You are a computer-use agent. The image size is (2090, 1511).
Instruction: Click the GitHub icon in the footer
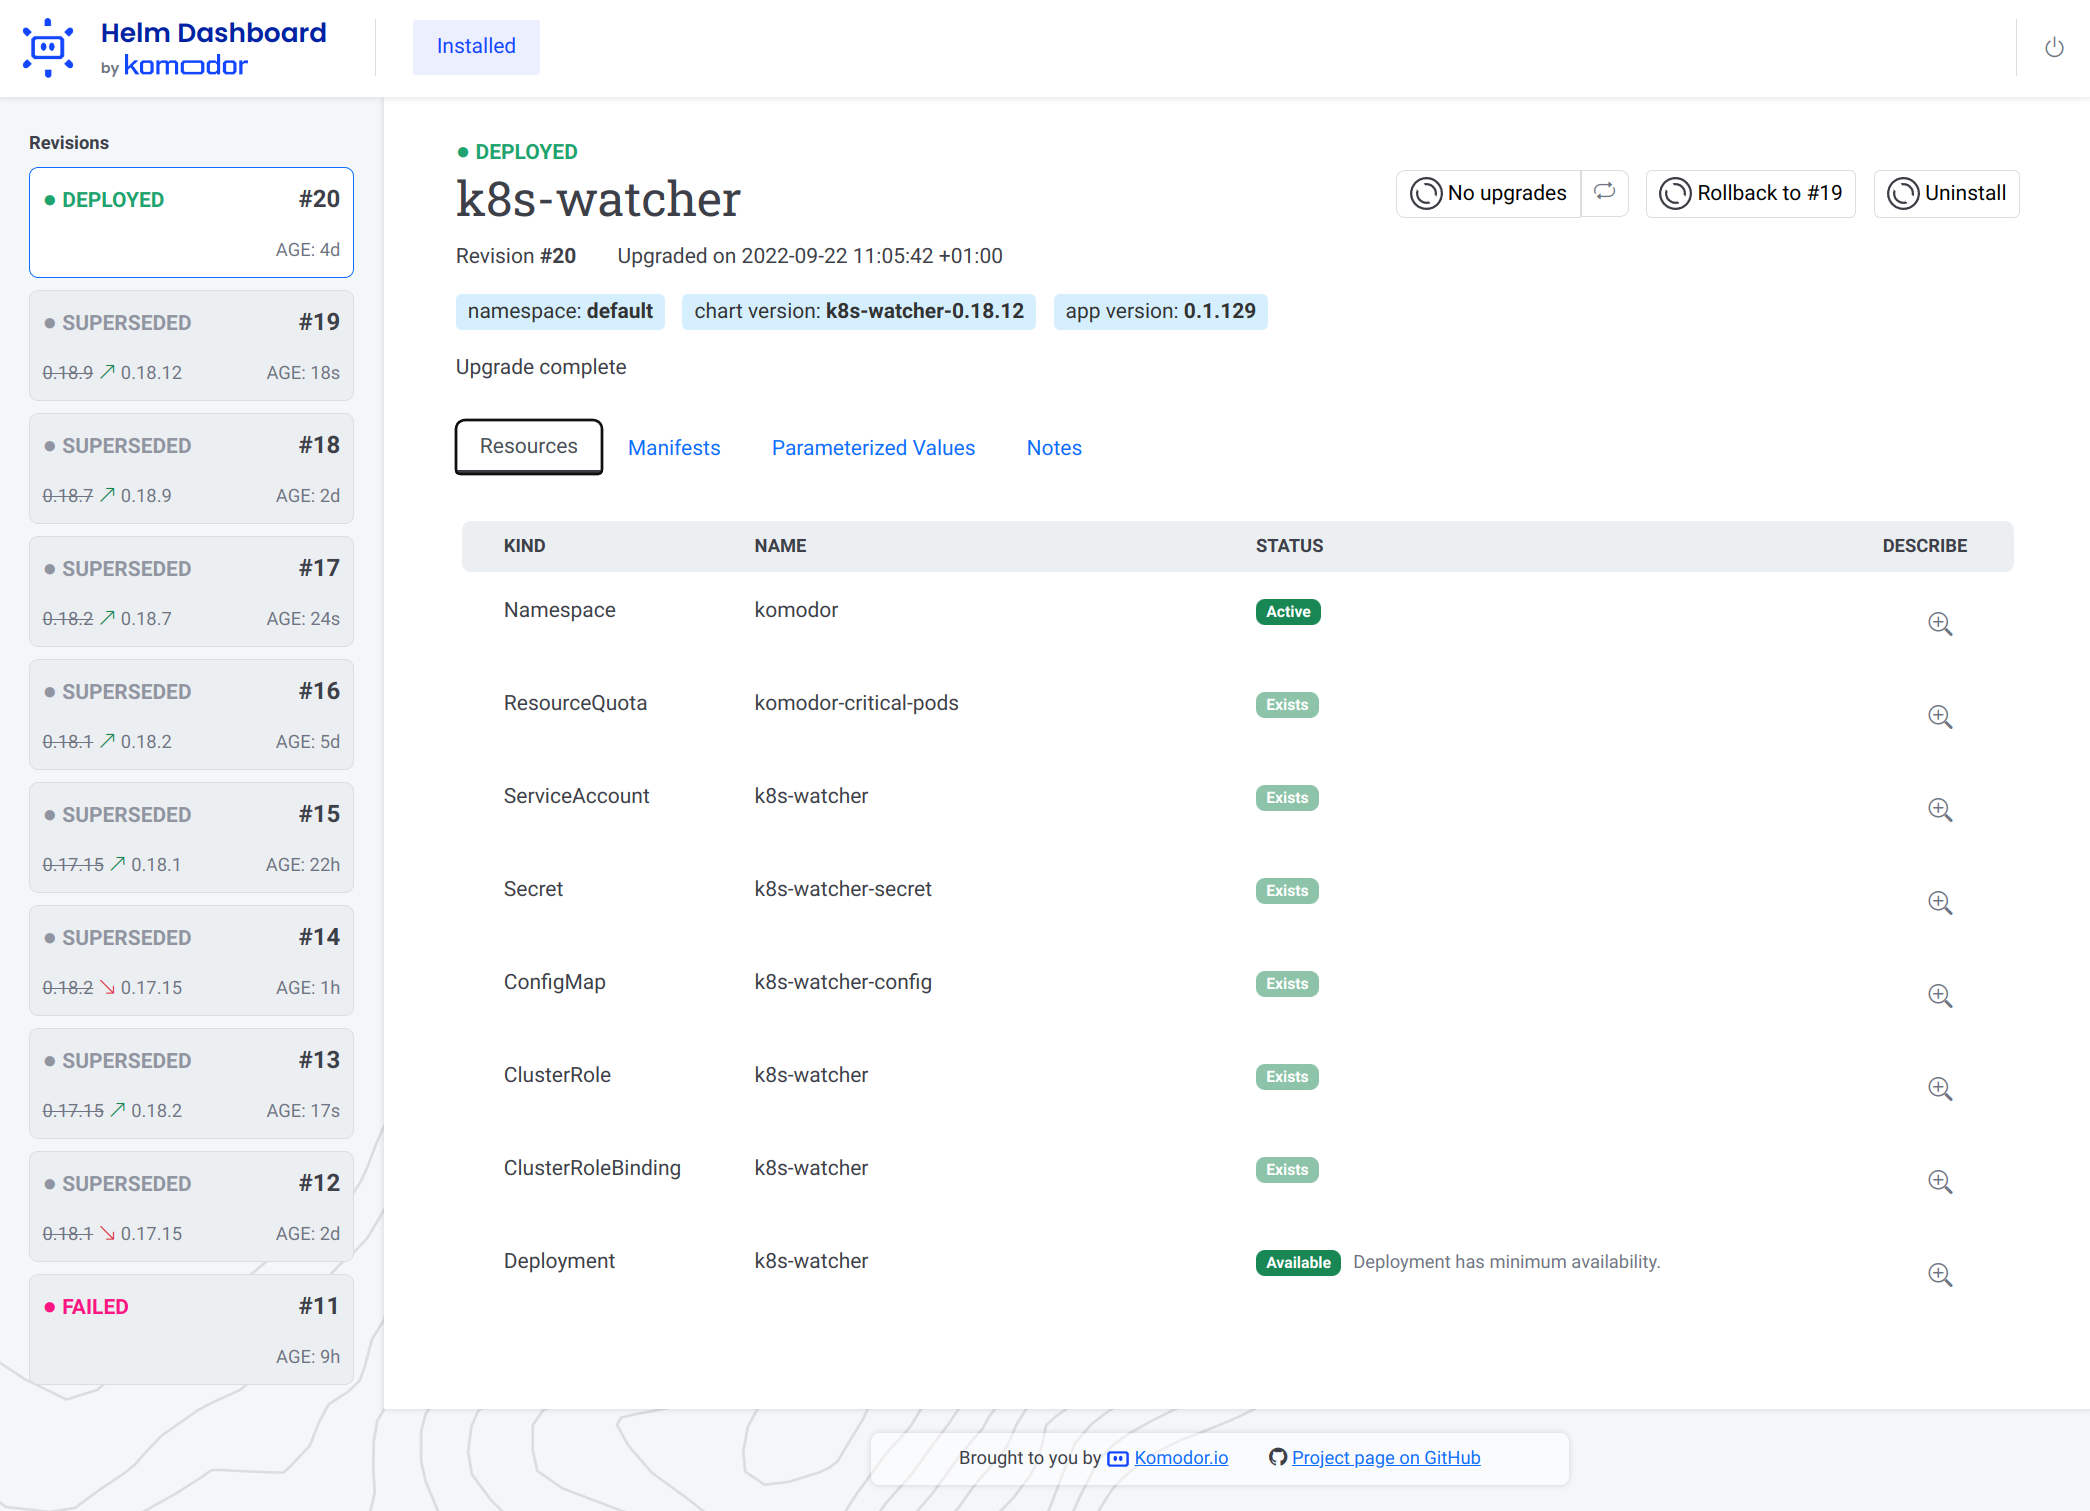[x=1277, y=1458]
